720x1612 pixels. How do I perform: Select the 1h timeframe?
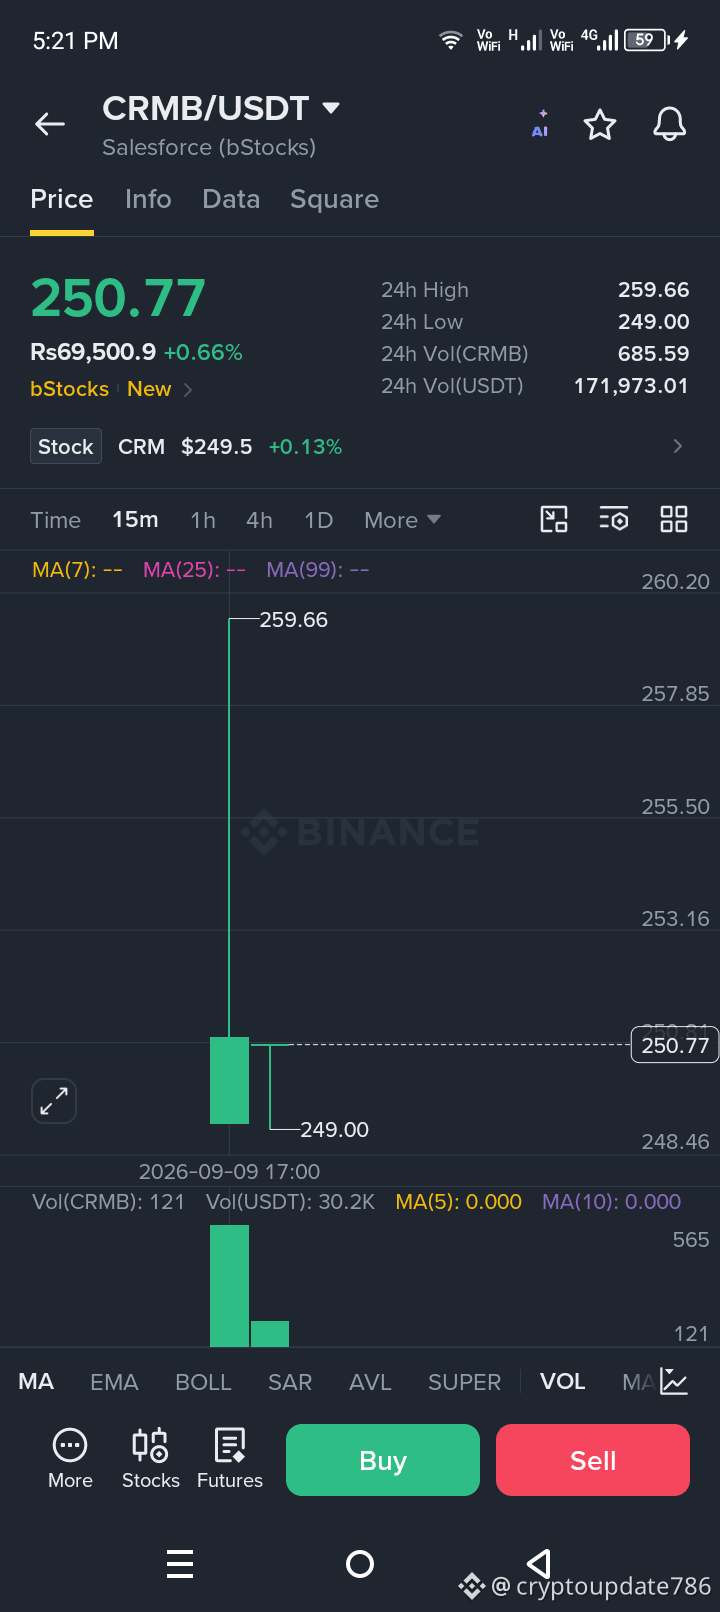click(x=203, y=520)
